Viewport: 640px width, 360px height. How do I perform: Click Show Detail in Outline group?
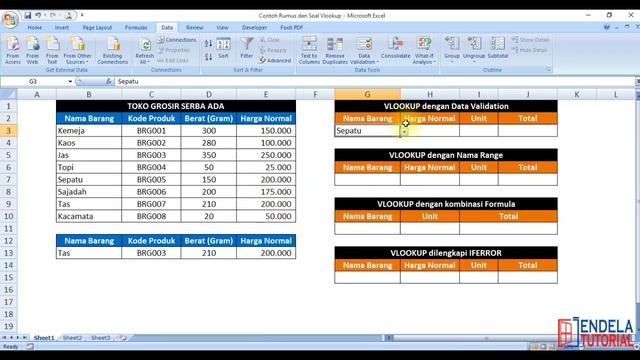tap(530, 40)
